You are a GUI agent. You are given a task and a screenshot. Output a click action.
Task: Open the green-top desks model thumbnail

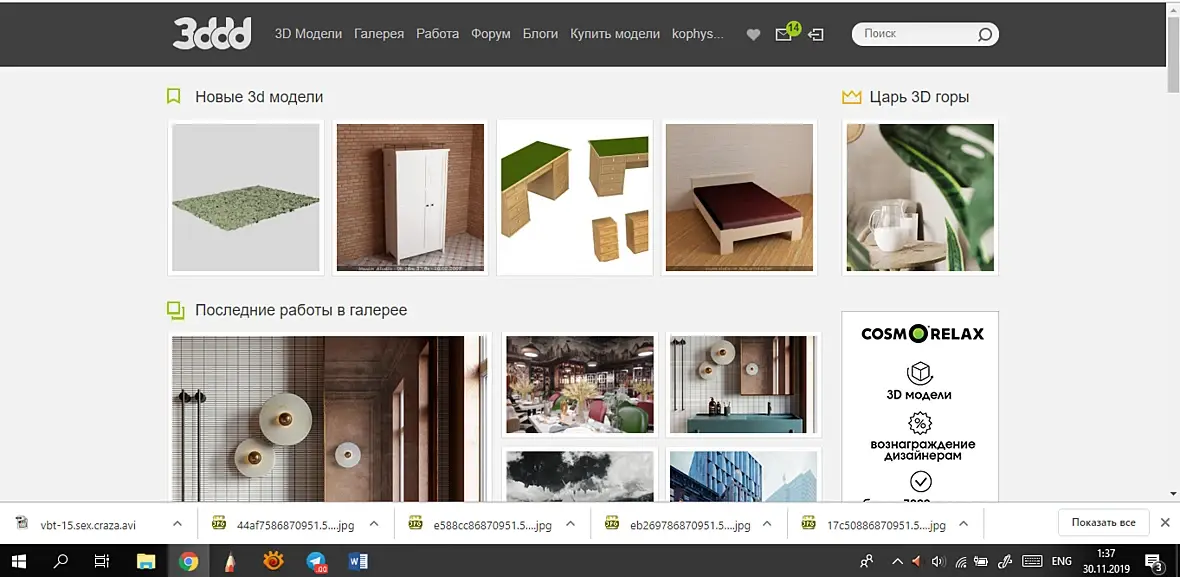575,197
